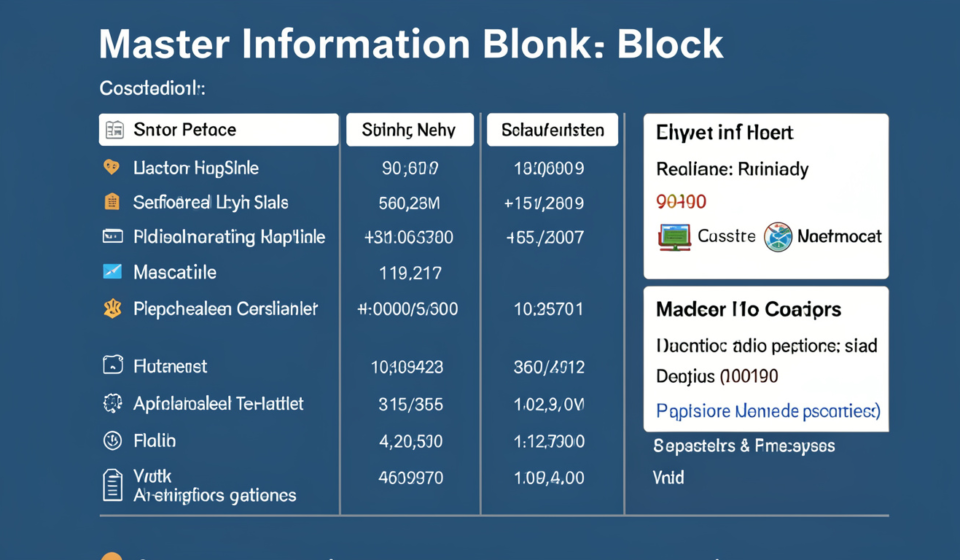
Task: Click the blue chart icon beside Mascatirle
Action: tap(112, 271)
